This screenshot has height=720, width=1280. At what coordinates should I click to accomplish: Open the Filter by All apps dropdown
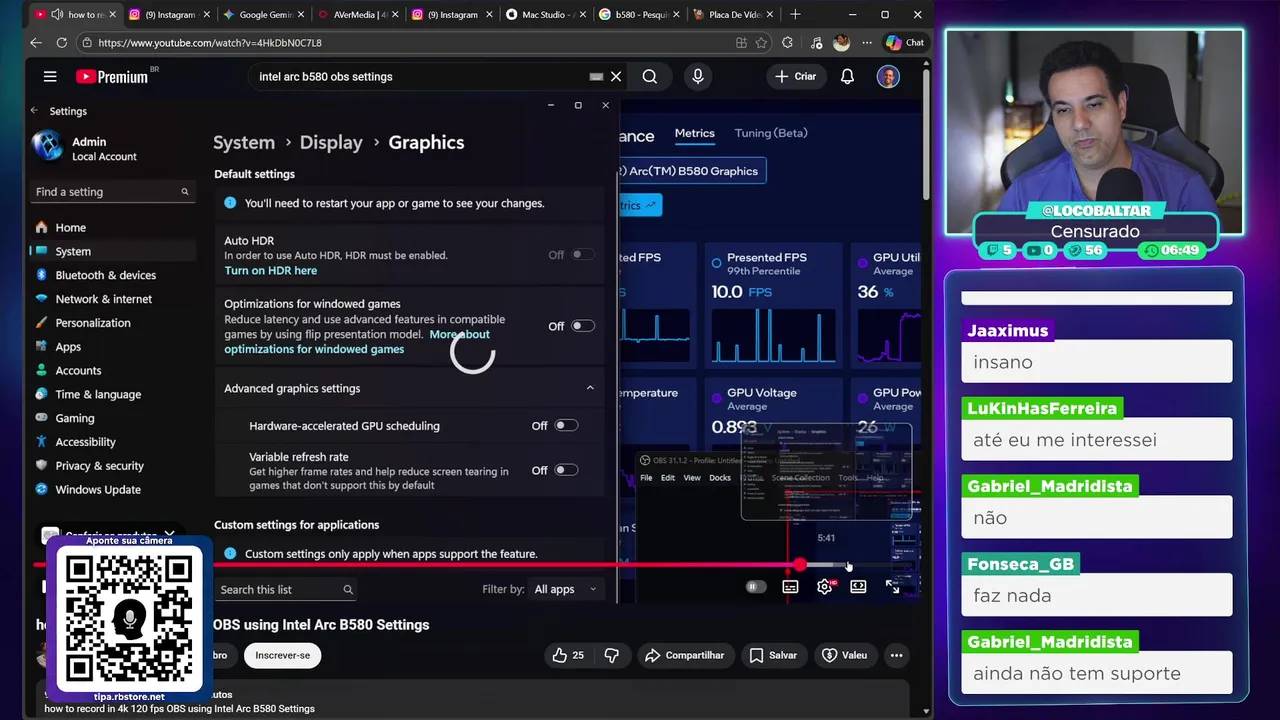pos(566,589)
